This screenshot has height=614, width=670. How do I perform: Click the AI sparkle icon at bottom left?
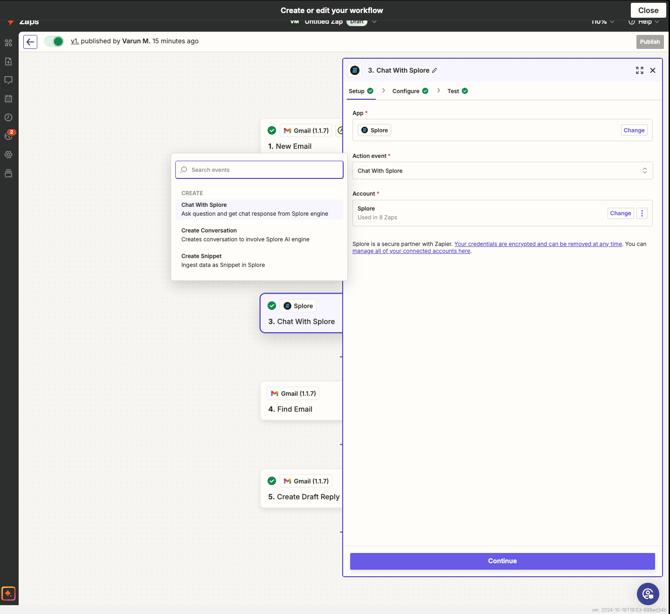point(8,593)
